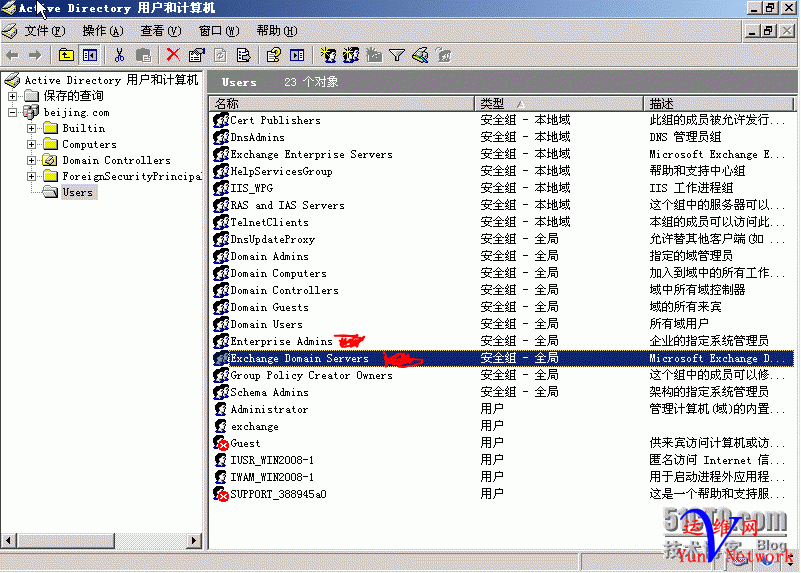
Task: Click the tree pane horizontal scrollbar thumb
Action: [65, 540]
